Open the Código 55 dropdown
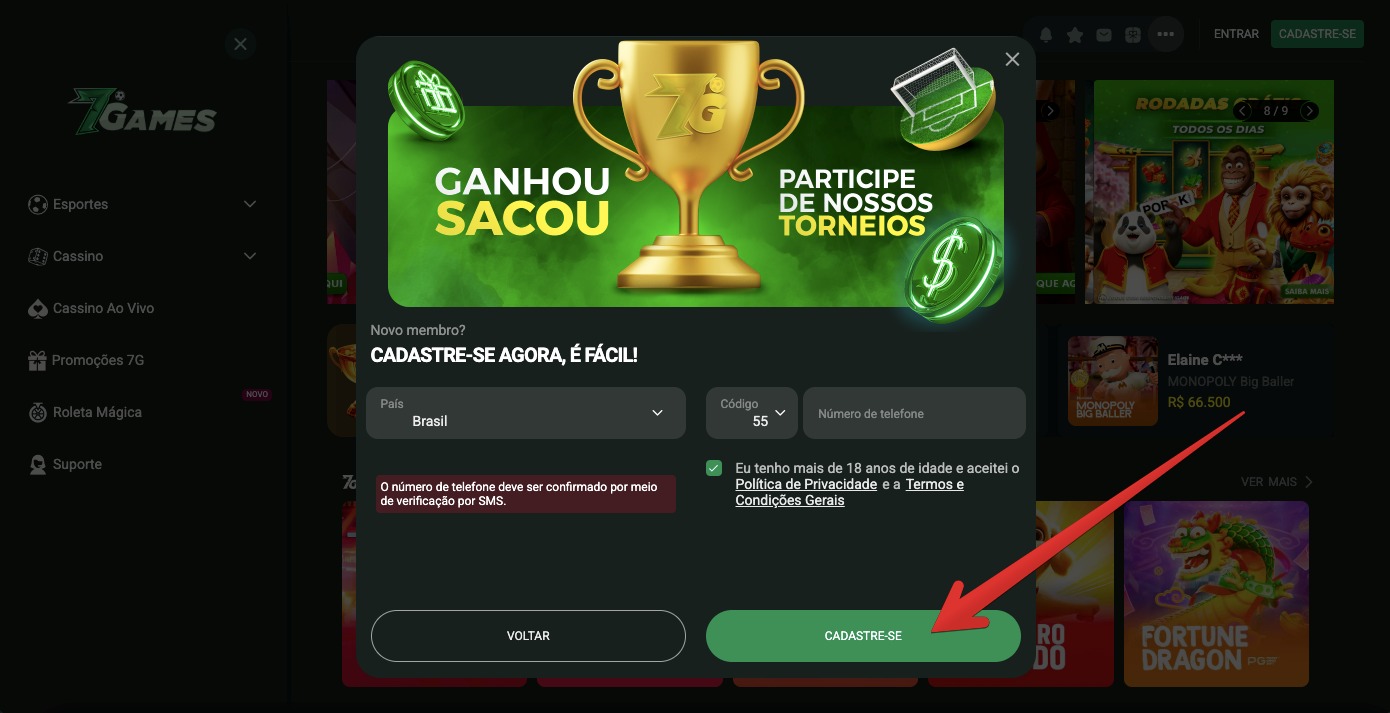The height and width of the screenshot is (713, 1390). coord(752,413)
